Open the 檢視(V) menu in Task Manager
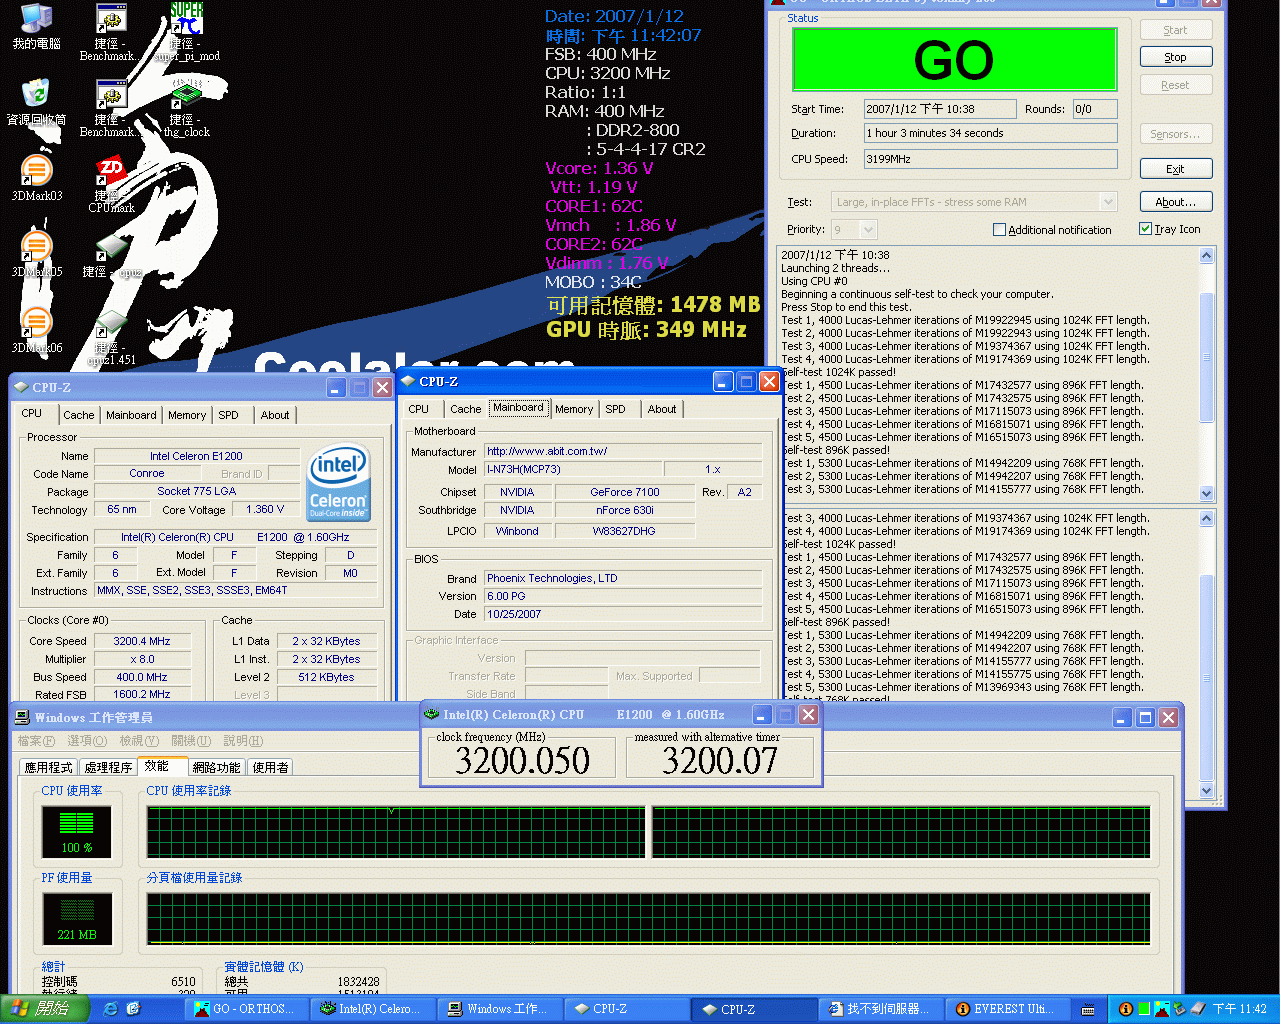The height and width of the screenshot is (1024, 1280). click(x=139, y=741)
